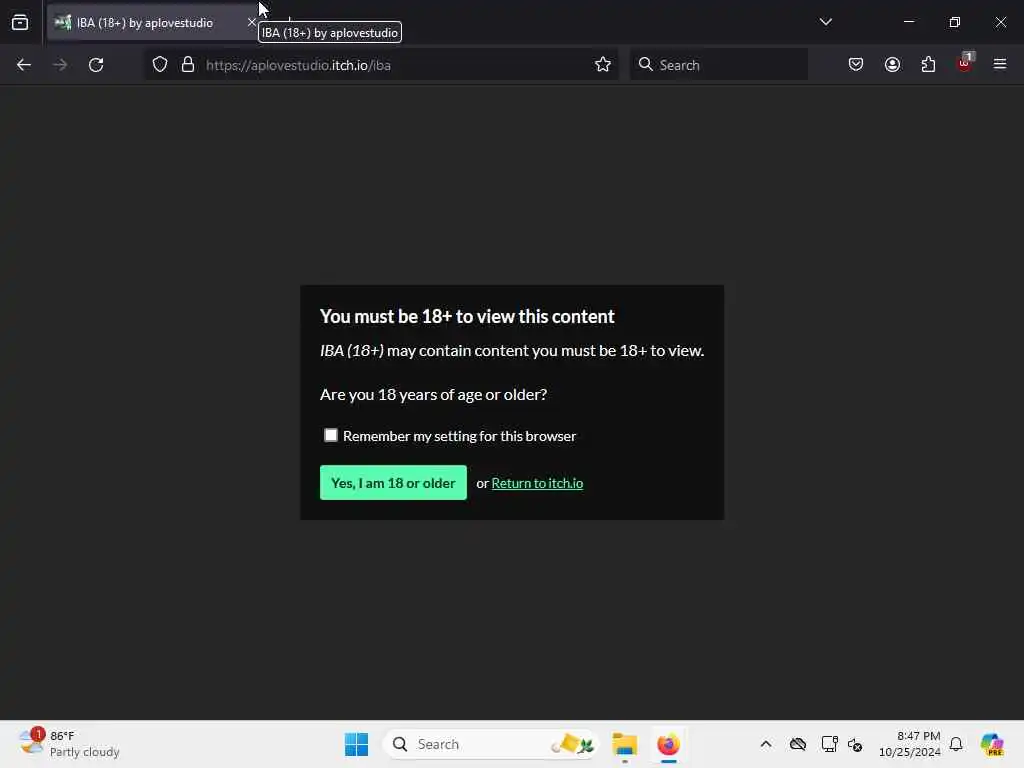Screen dimensions: 1024x768
Task: Restore down the Firefox window
Action: [x=955, y=22]
